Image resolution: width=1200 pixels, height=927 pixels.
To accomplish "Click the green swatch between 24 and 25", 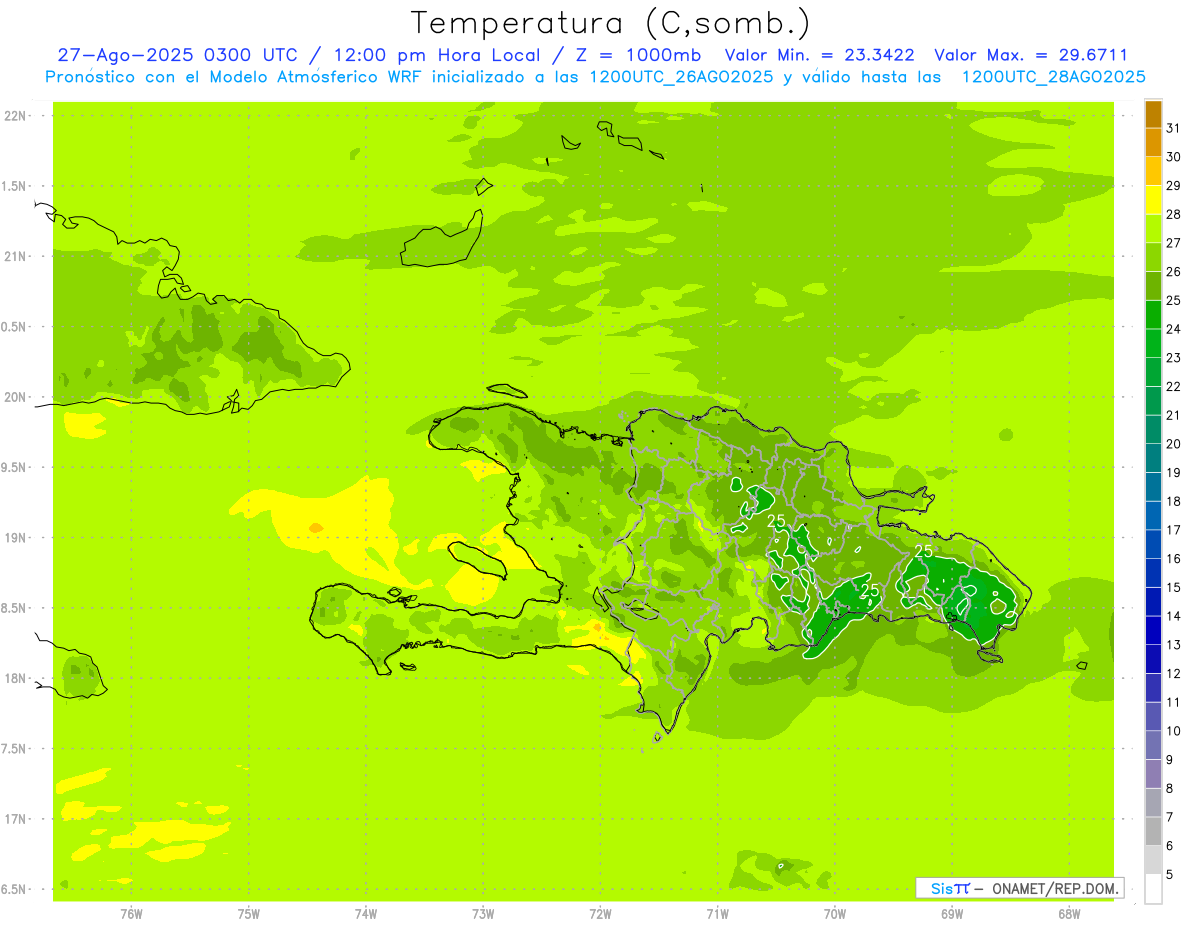I will click(1153, 315).
